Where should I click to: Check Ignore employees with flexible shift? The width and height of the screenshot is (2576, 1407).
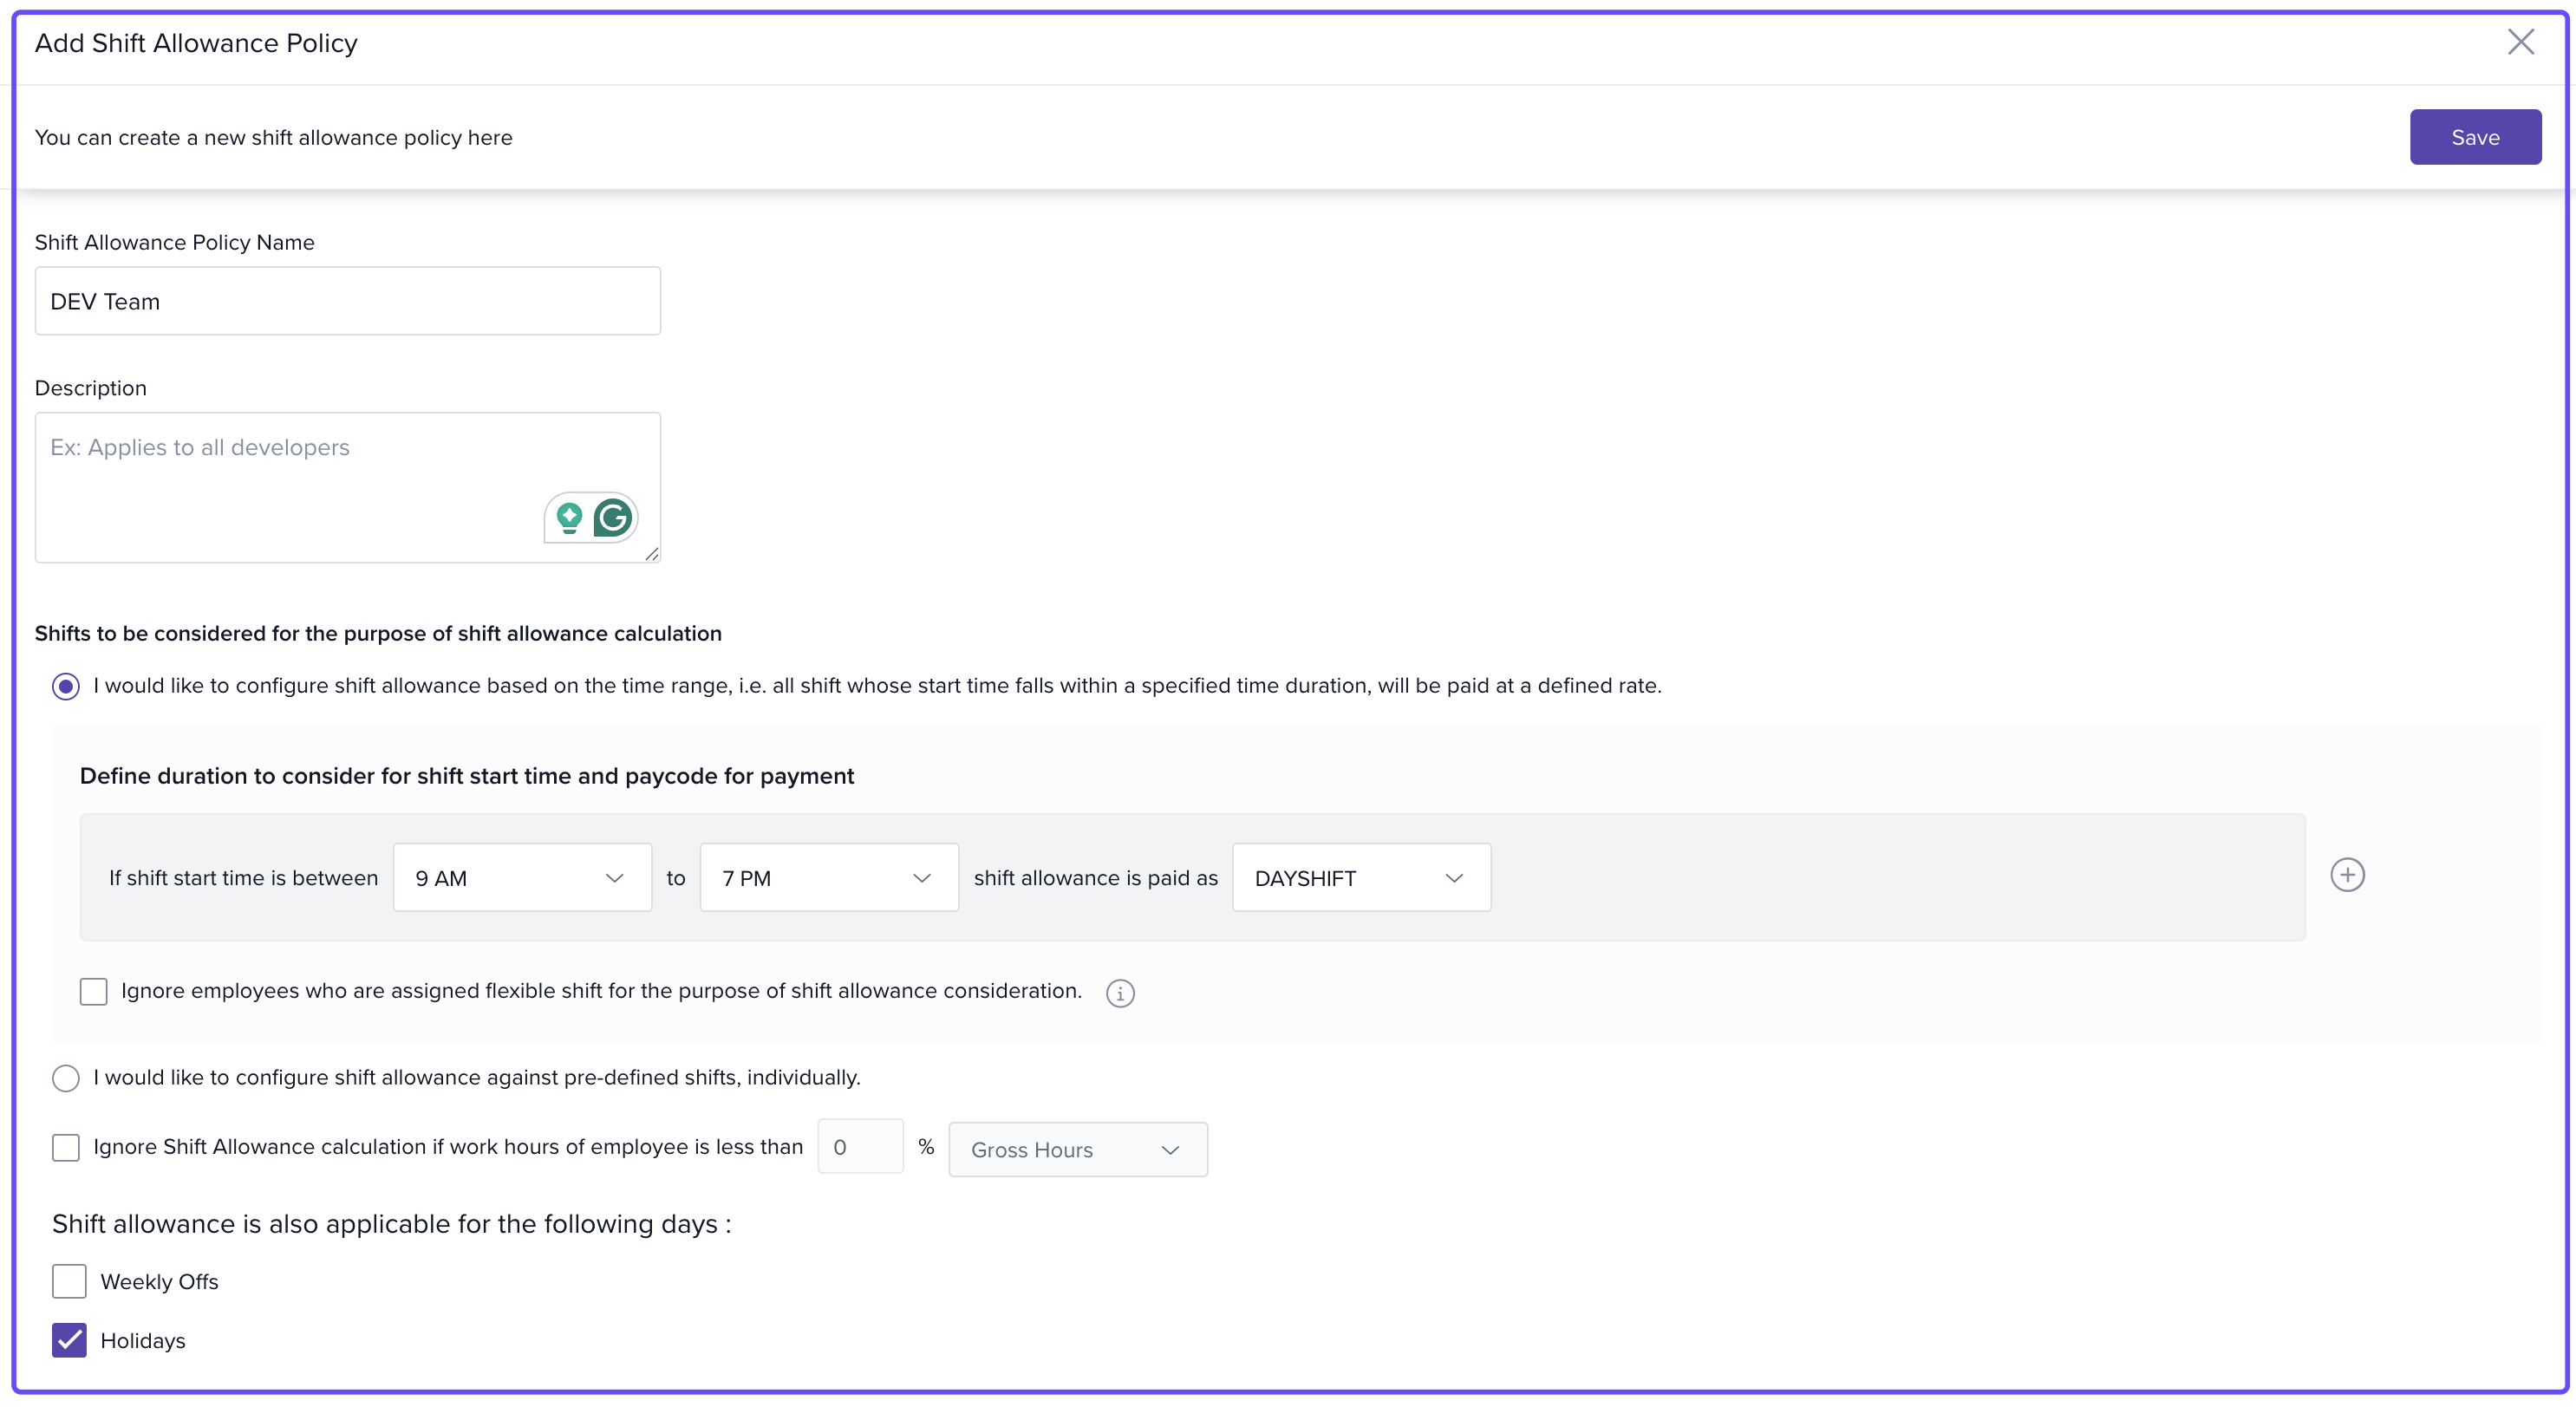click(x=94, y=991)
